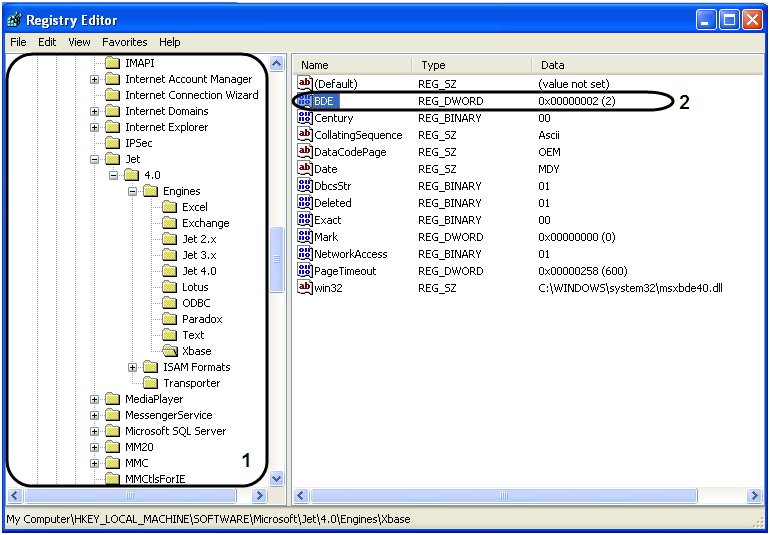
Task: Select the NetworkAccess value entry
Action: click(x=350, y=254)
